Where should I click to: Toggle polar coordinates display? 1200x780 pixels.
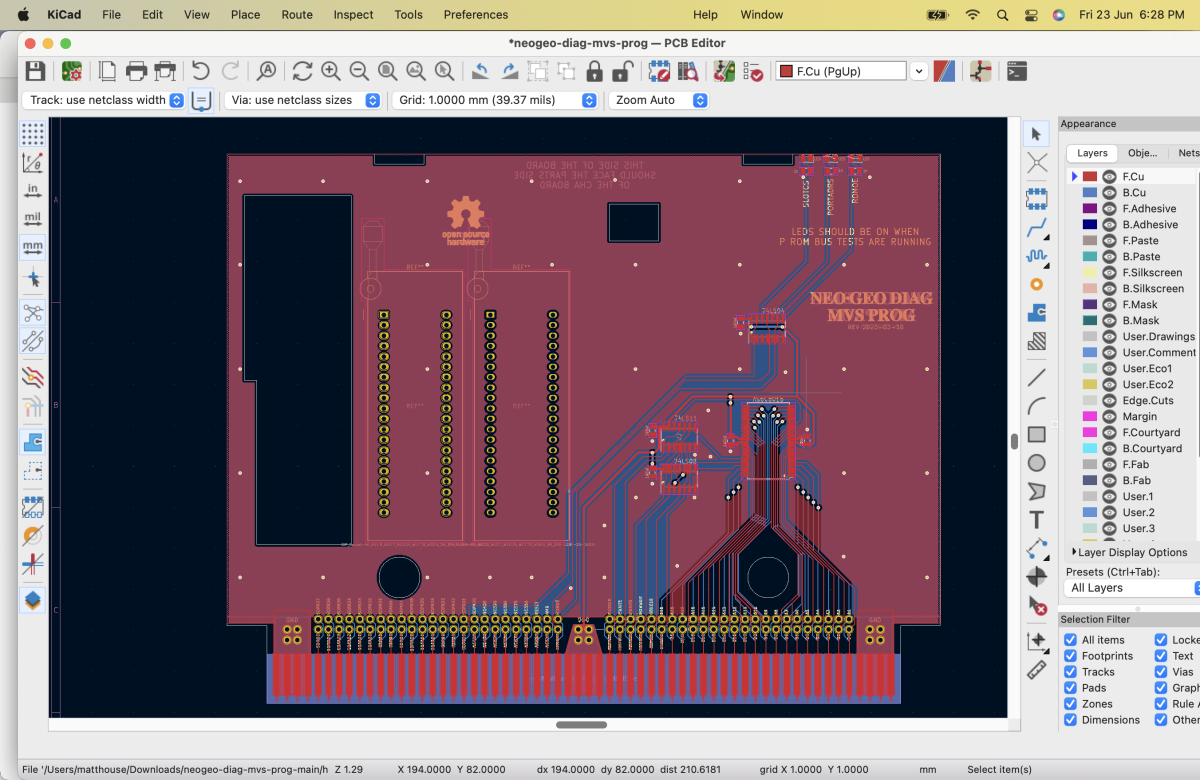tap(32, 162)
